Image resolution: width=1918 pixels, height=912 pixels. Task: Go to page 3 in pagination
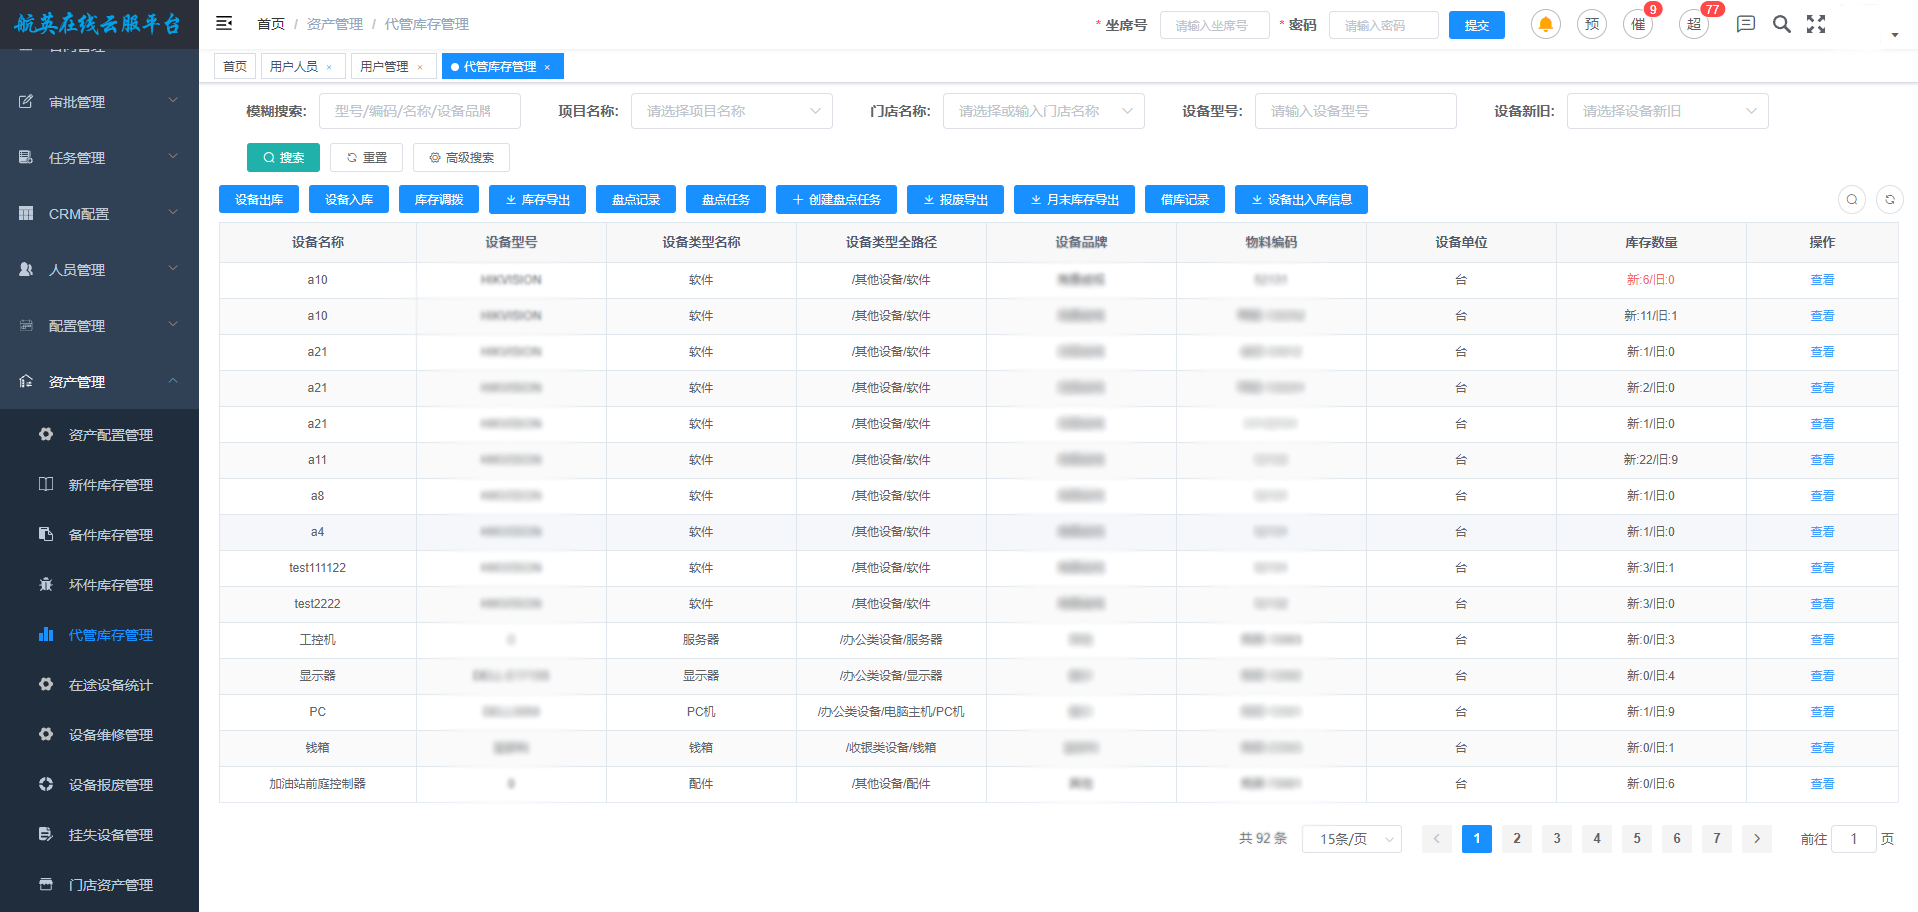(1556, 839)
